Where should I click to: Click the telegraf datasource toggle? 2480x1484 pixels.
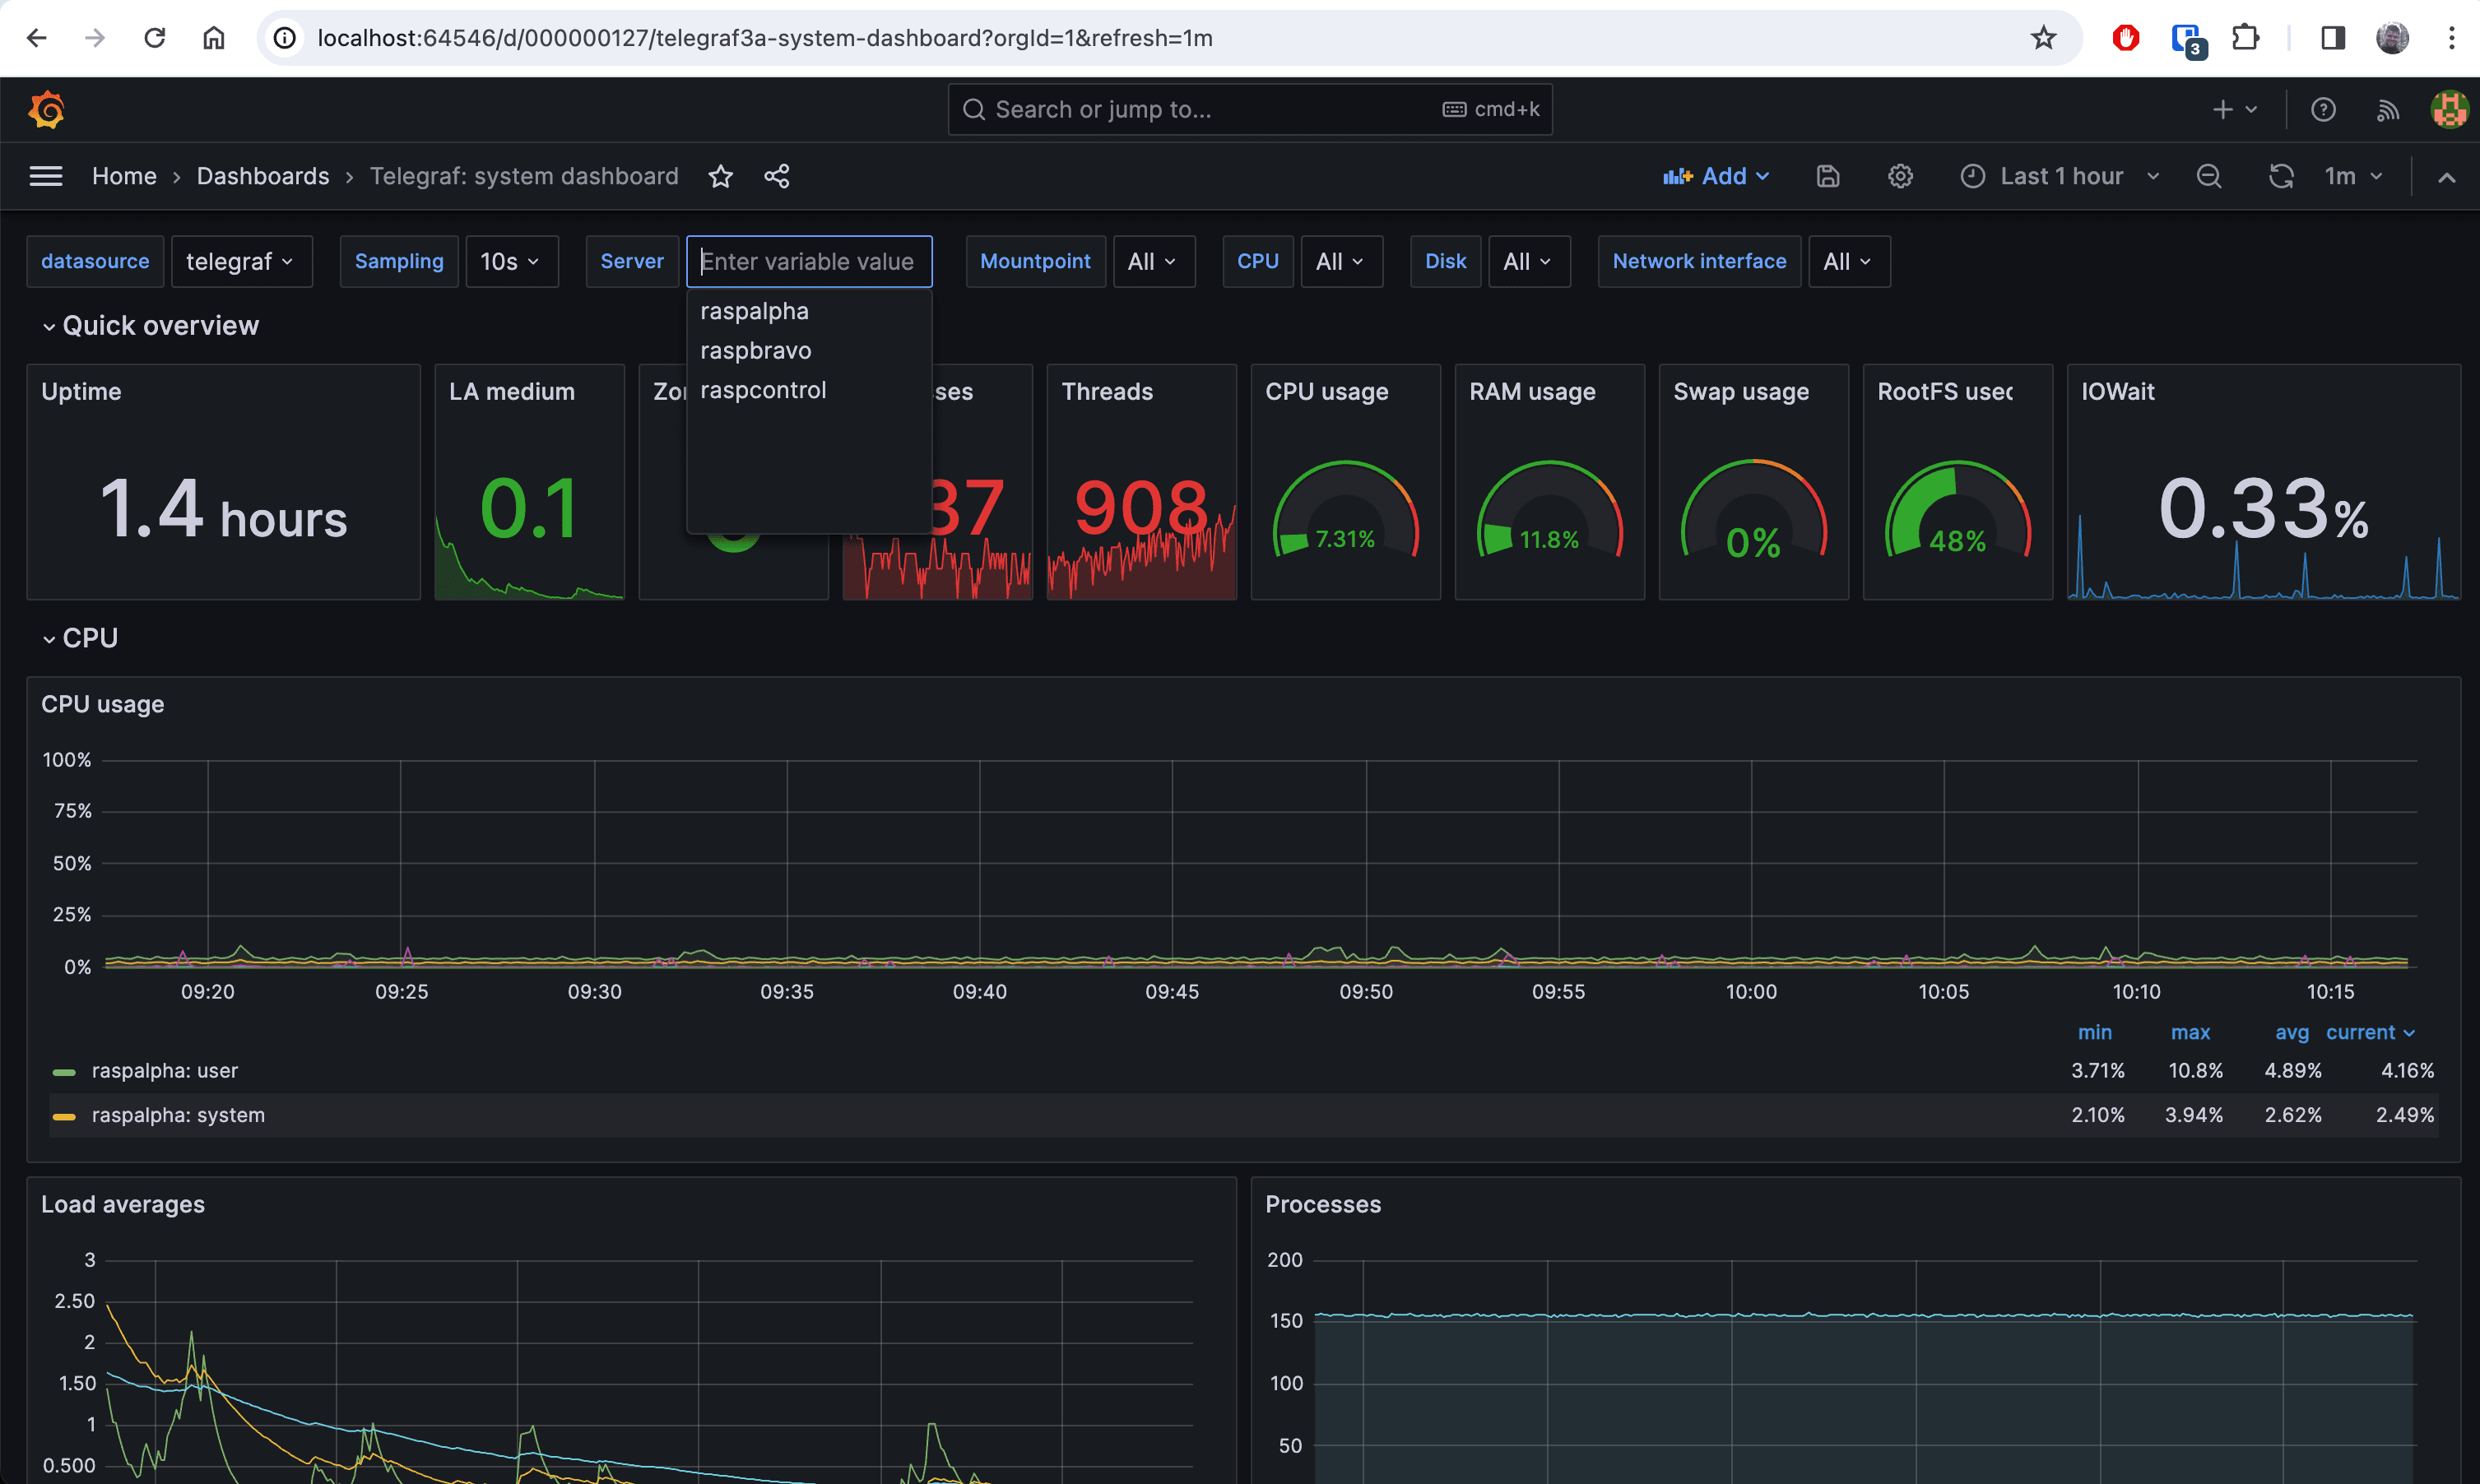(240, 262)
